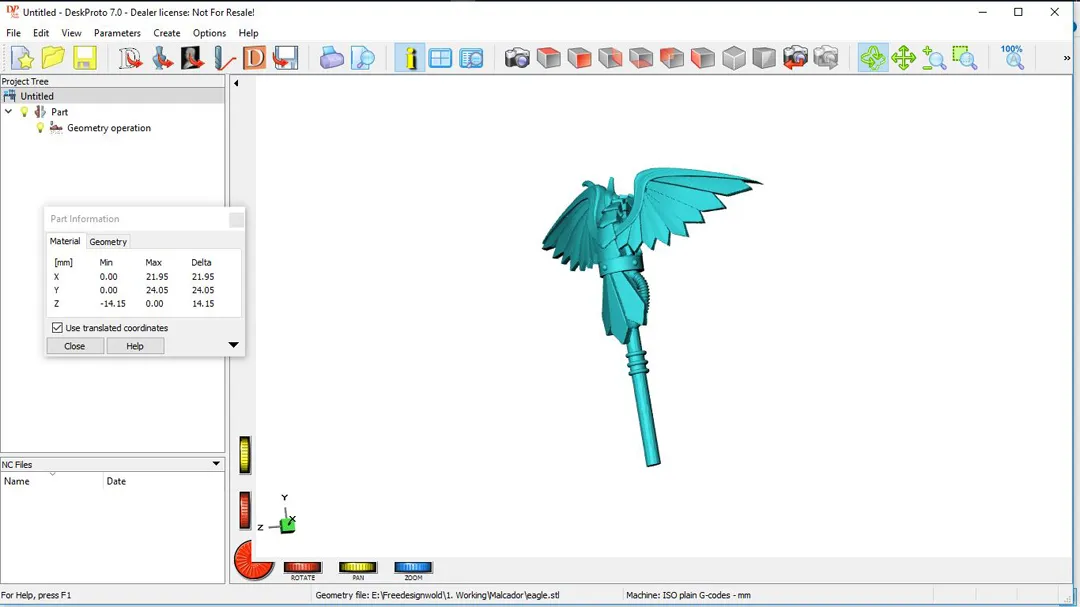The width and height of the screenshot is (1080, 607).
Task: Select the light gray isometric cube view
Action: tap(734, 58)
